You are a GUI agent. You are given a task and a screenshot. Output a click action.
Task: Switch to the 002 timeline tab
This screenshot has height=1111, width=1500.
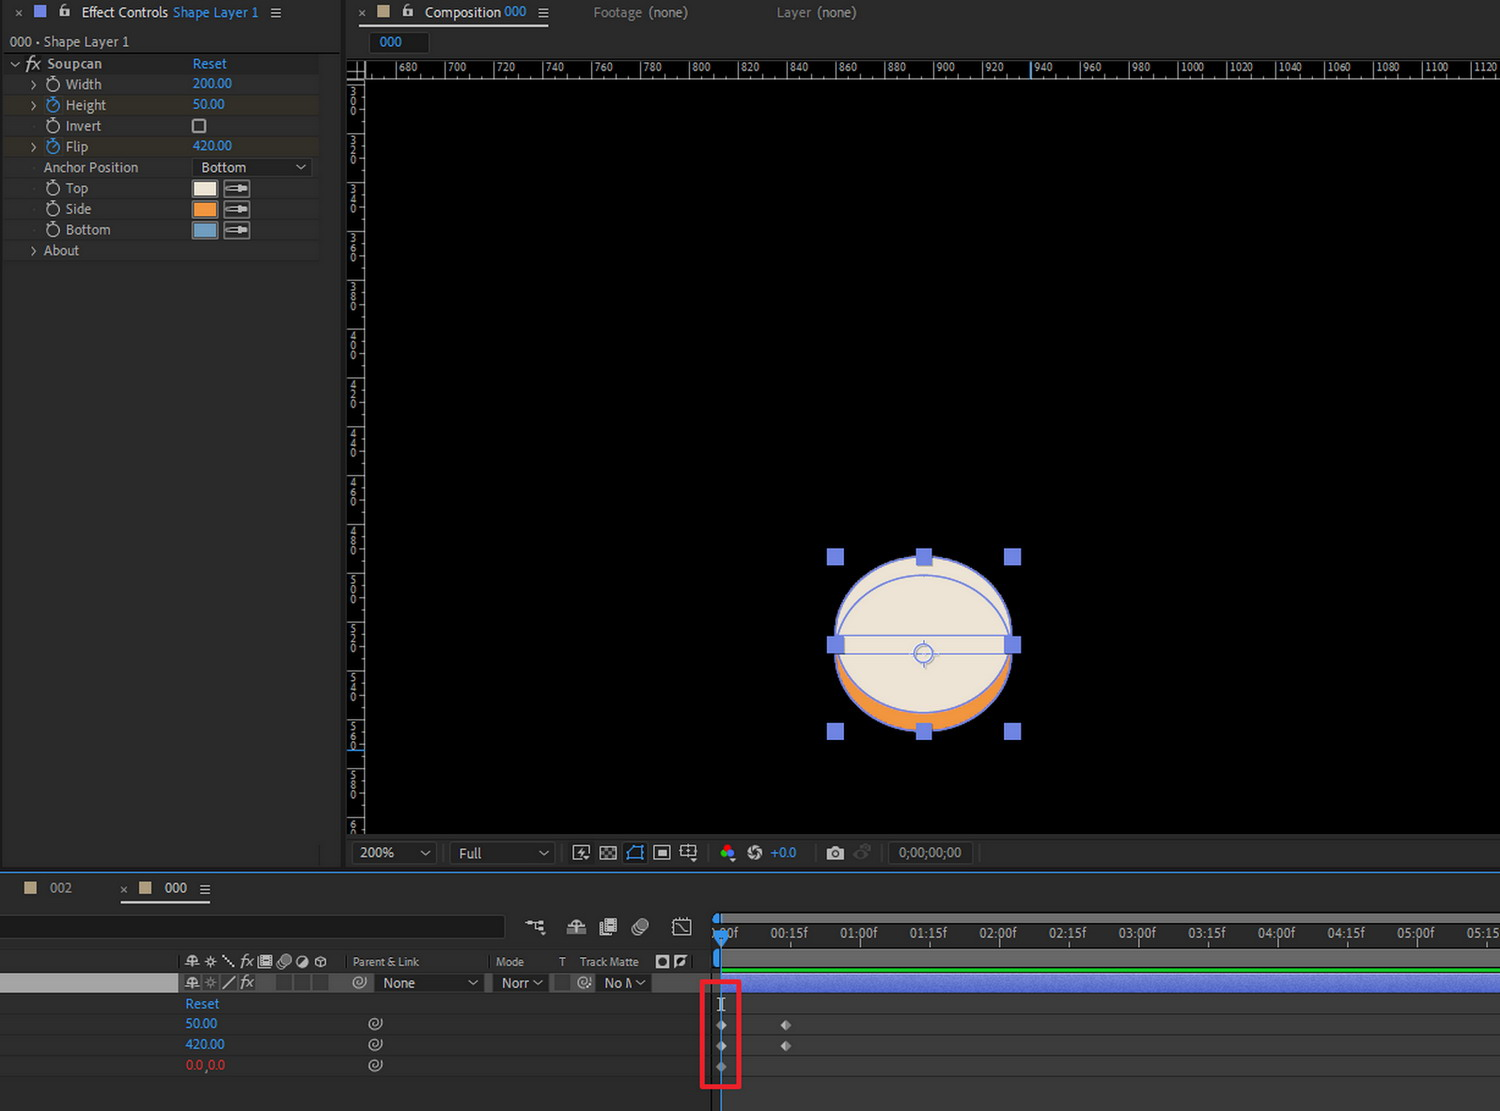[60, 888]
